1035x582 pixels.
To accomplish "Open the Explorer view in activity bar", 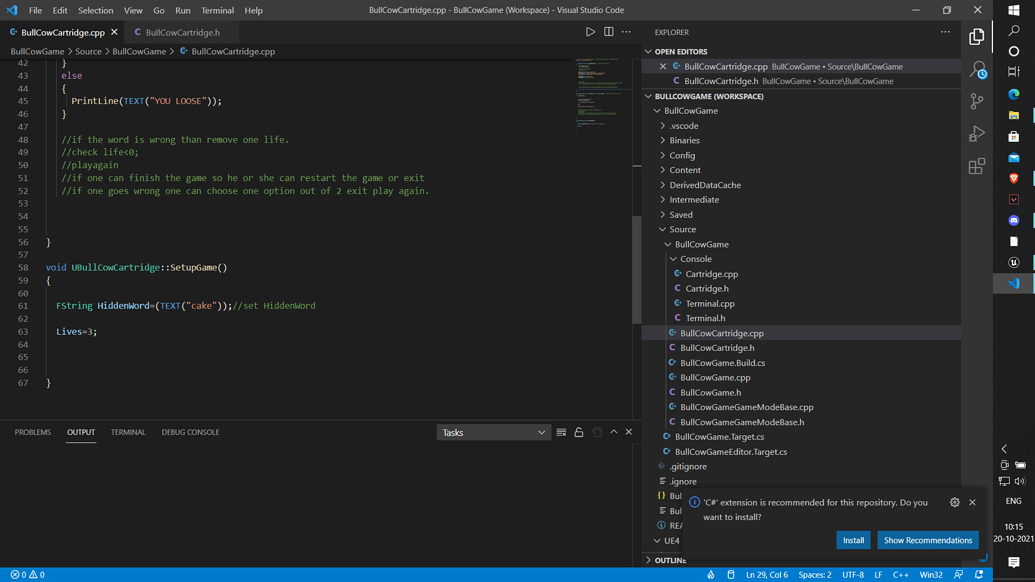I will [977, 37].
